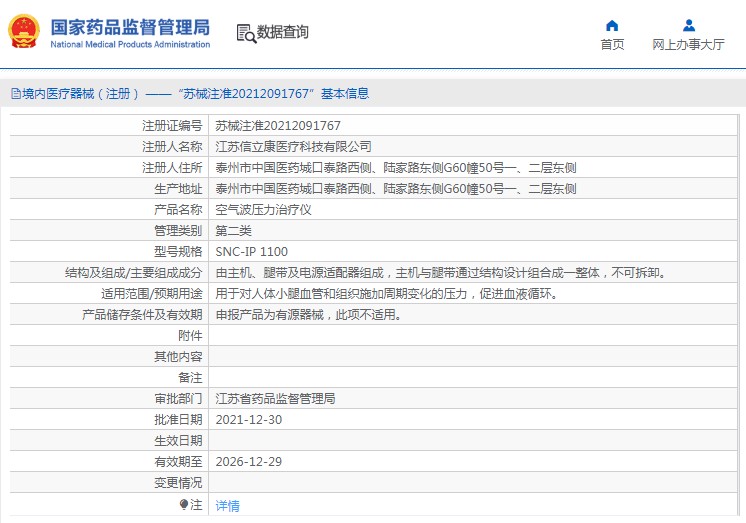
Task: Select product name 空气波压力治疗仪
Action: (x=263, y=209)
